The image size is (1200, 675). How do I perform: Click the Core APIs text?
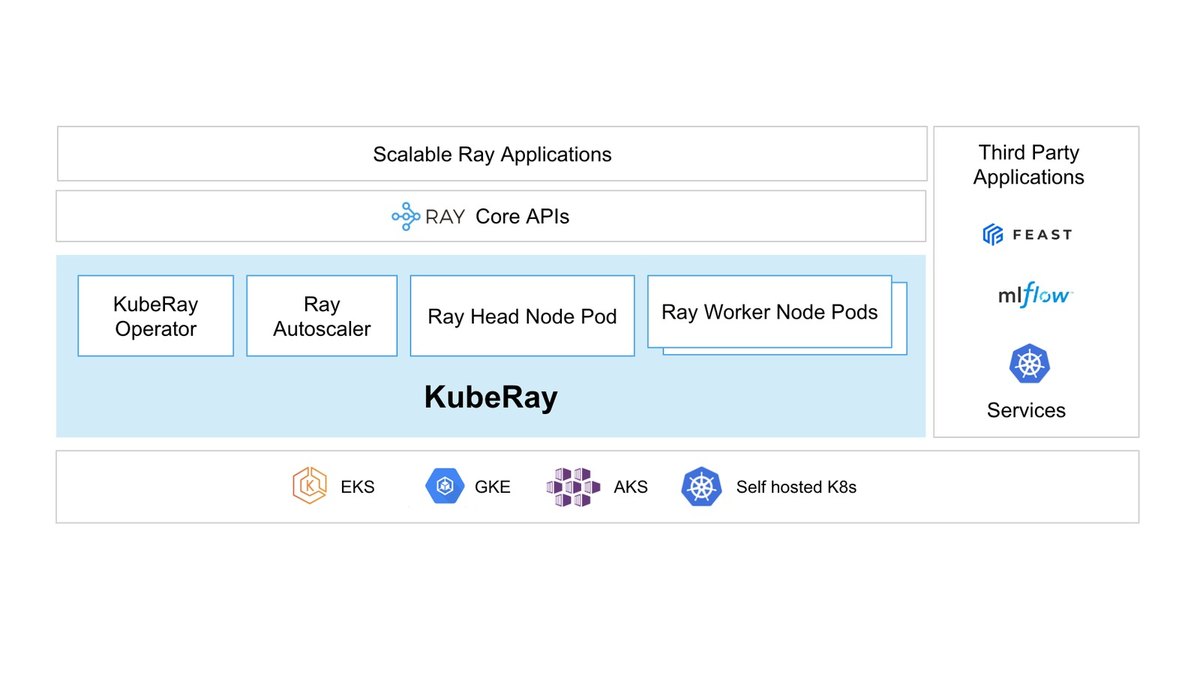tap(522, 216)
